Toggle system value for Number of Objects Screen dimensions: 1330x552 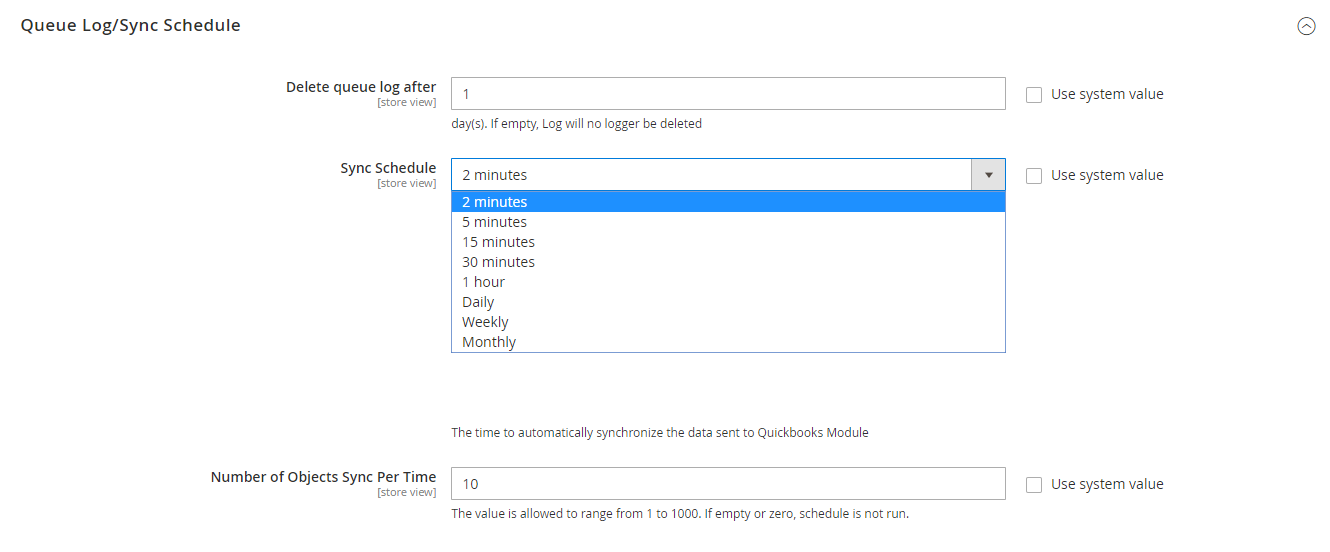point(1034,485)
